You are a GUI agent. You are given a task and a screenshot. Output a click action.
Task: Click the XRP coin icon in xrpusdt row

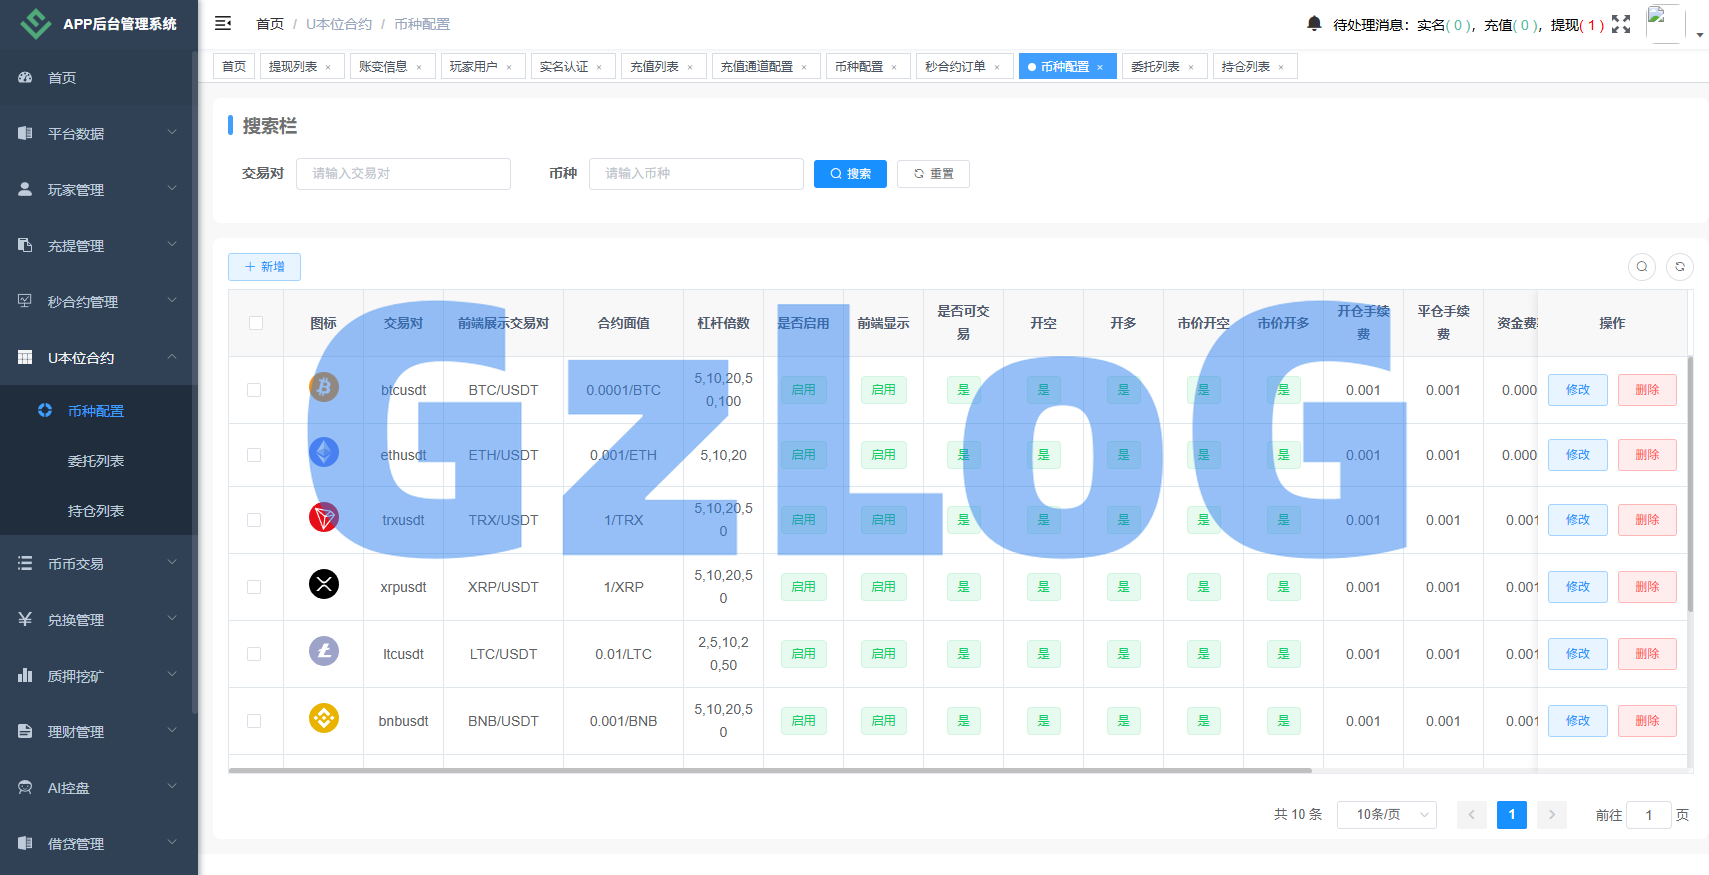324,584
